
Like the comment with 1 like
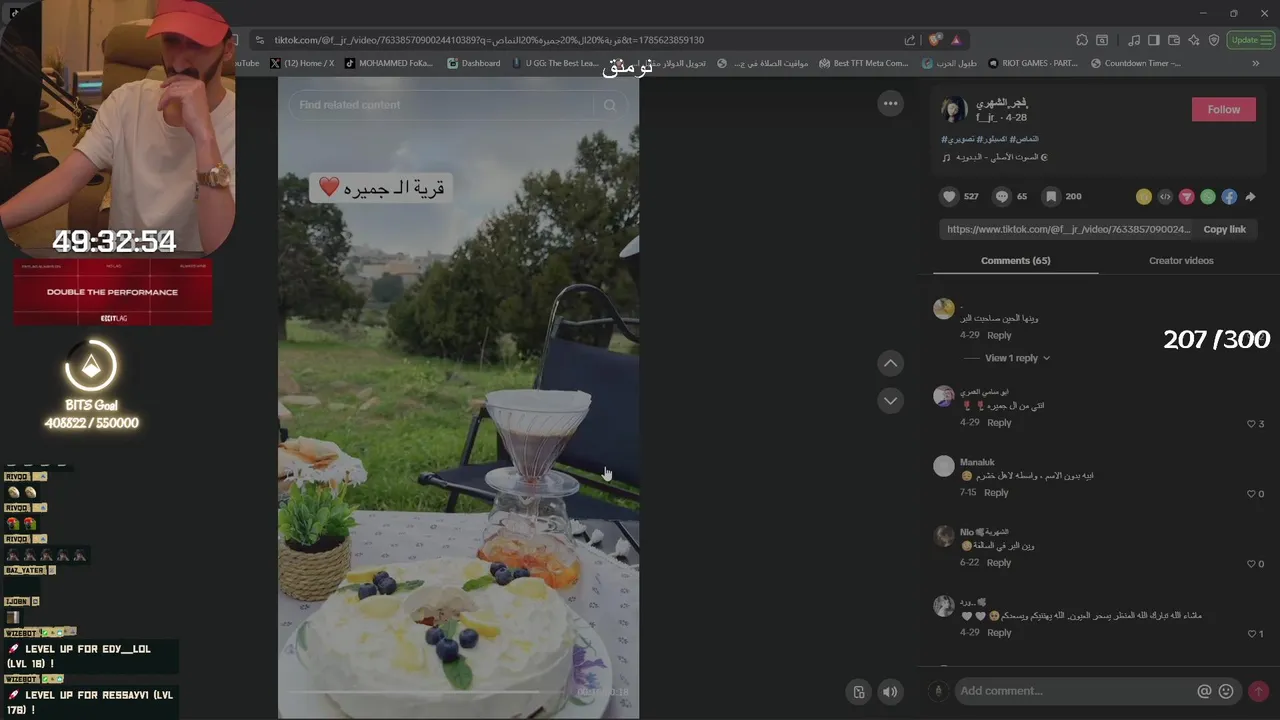1251,634
